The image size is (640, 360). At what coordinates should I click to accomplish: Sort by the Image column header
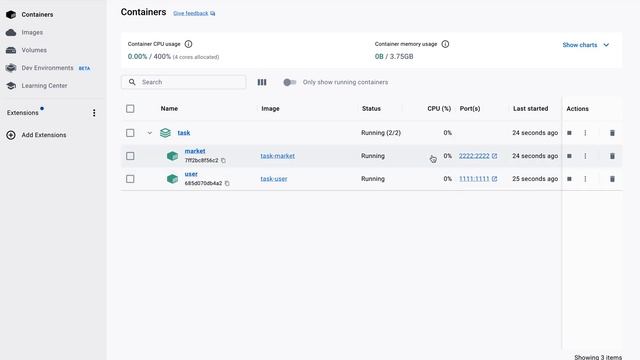(x=270, y=109)
